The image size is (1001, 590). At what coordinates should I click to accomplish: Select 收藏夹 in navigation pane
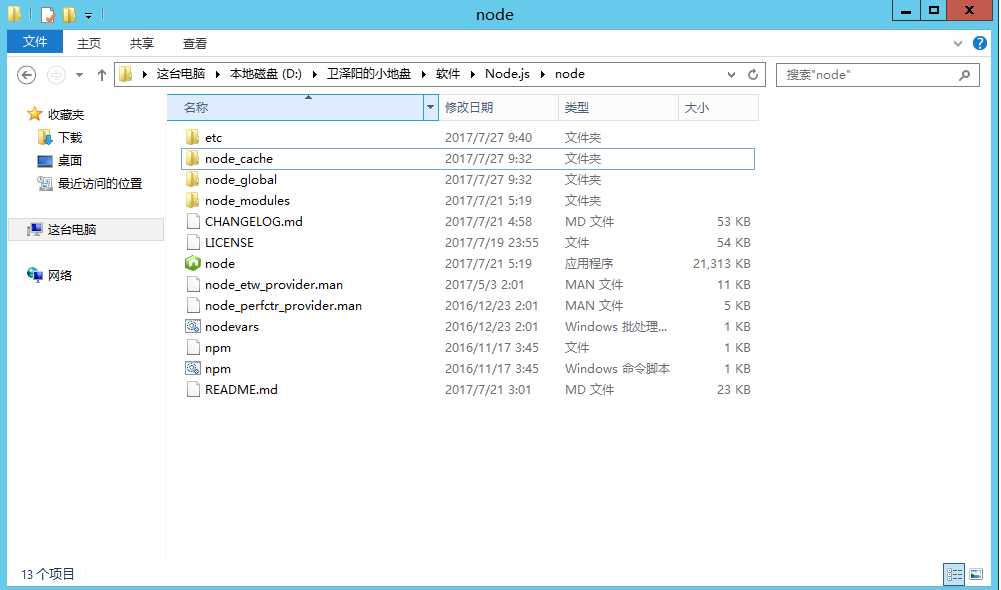[66, 114]
